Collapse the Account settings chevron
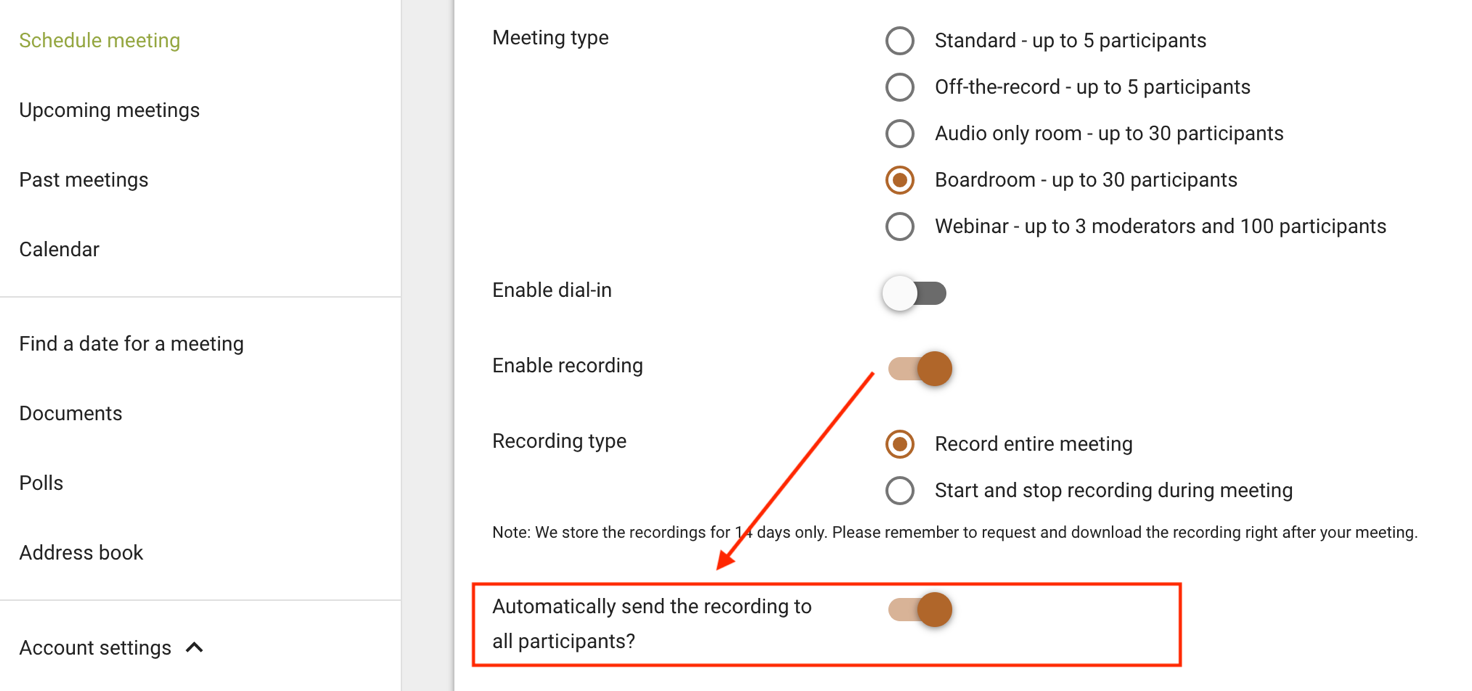Viewport: 1472px width, 691px height. (x=195, y=647)
